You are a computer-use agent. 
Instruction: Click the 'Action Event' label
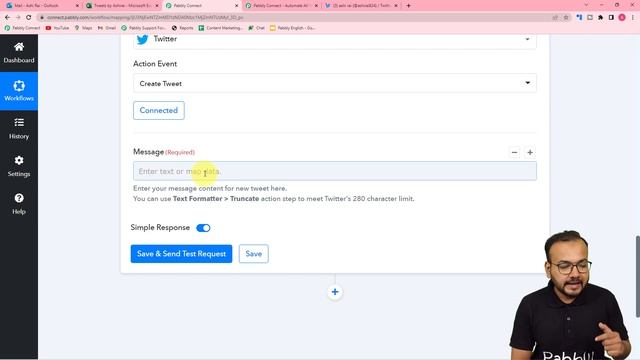(155, 64)
